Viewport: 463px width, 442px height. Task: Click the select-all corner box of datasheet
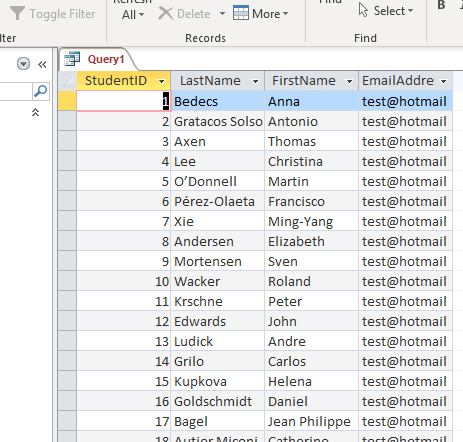[67, 81]
